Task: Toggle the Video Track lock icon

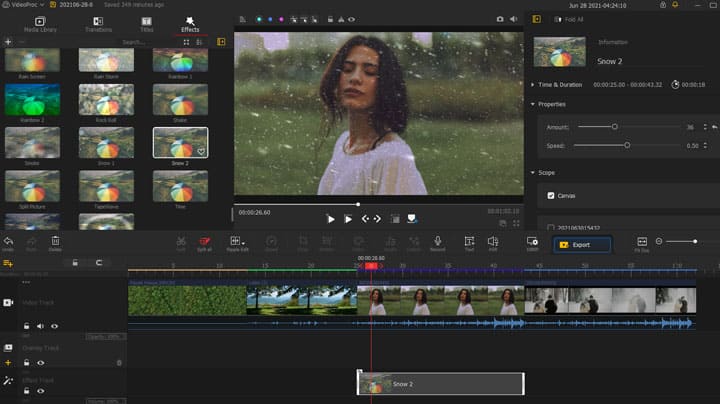Action: pos(27,326)
